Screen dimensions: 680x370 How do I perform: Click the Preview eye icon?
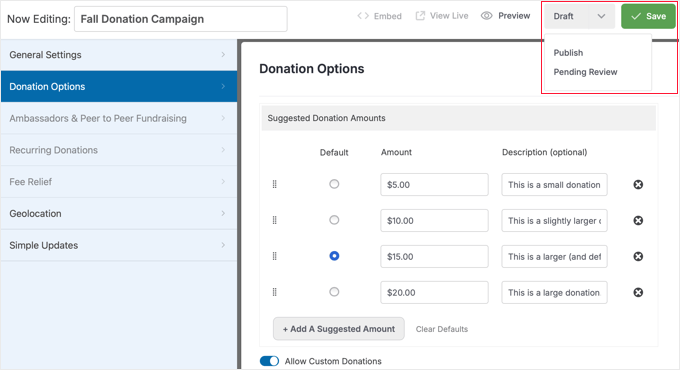[x=487, y=16]
